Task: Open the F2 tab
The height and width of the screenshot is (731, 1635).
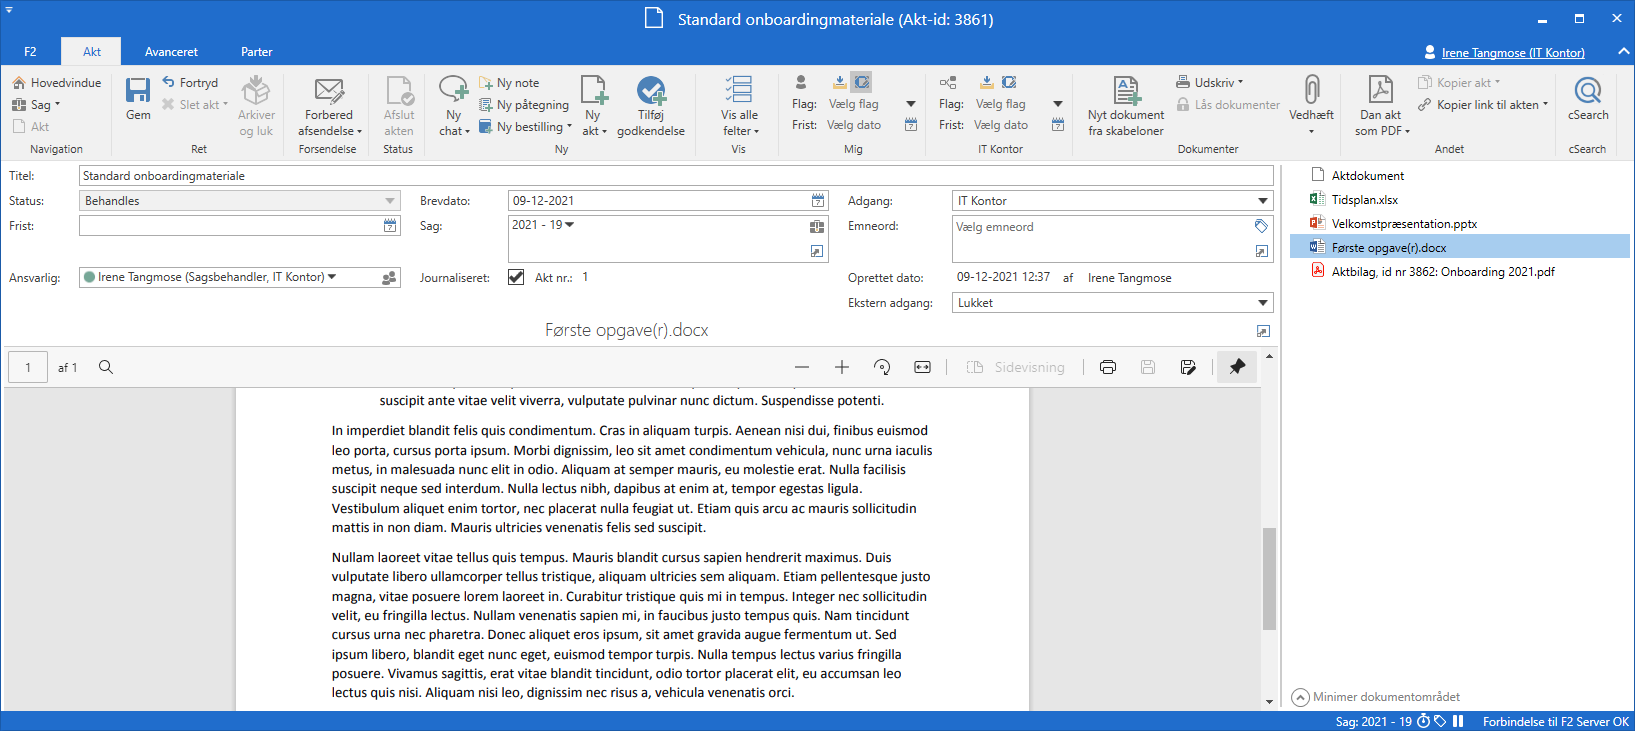Action: tap(30, 52)
